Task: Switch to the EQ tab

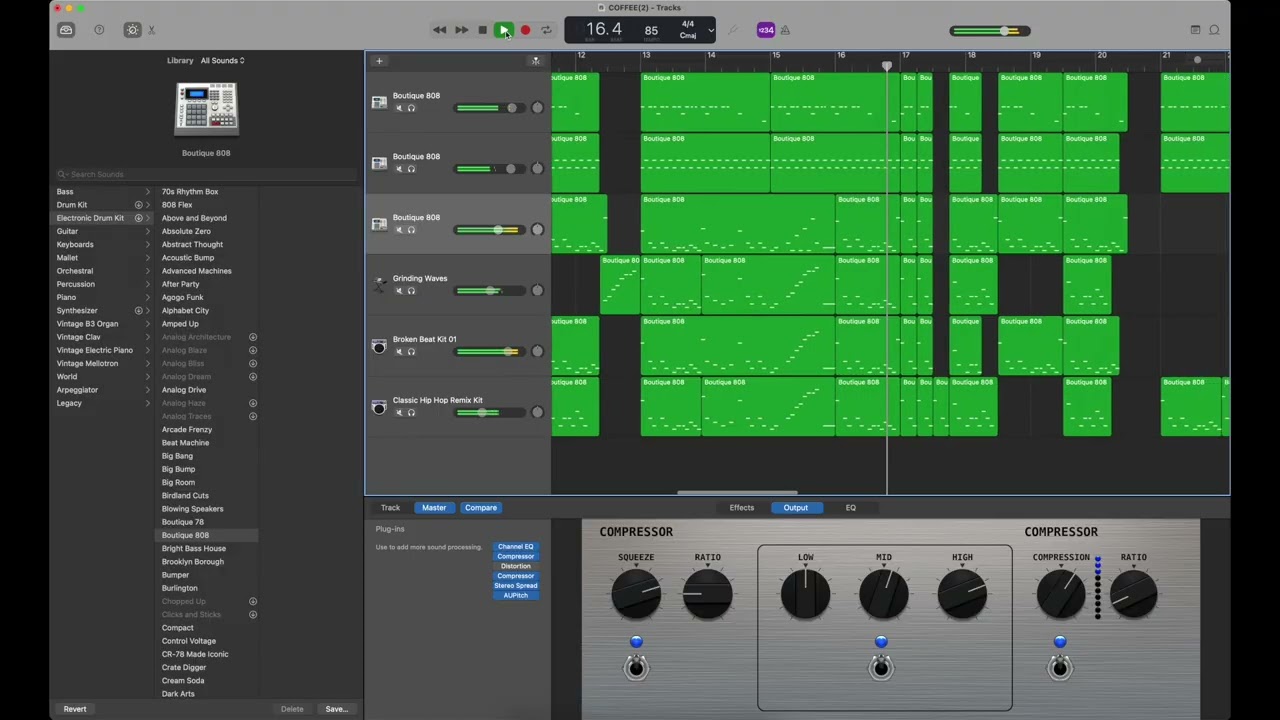Action: (x=851, y=508)
